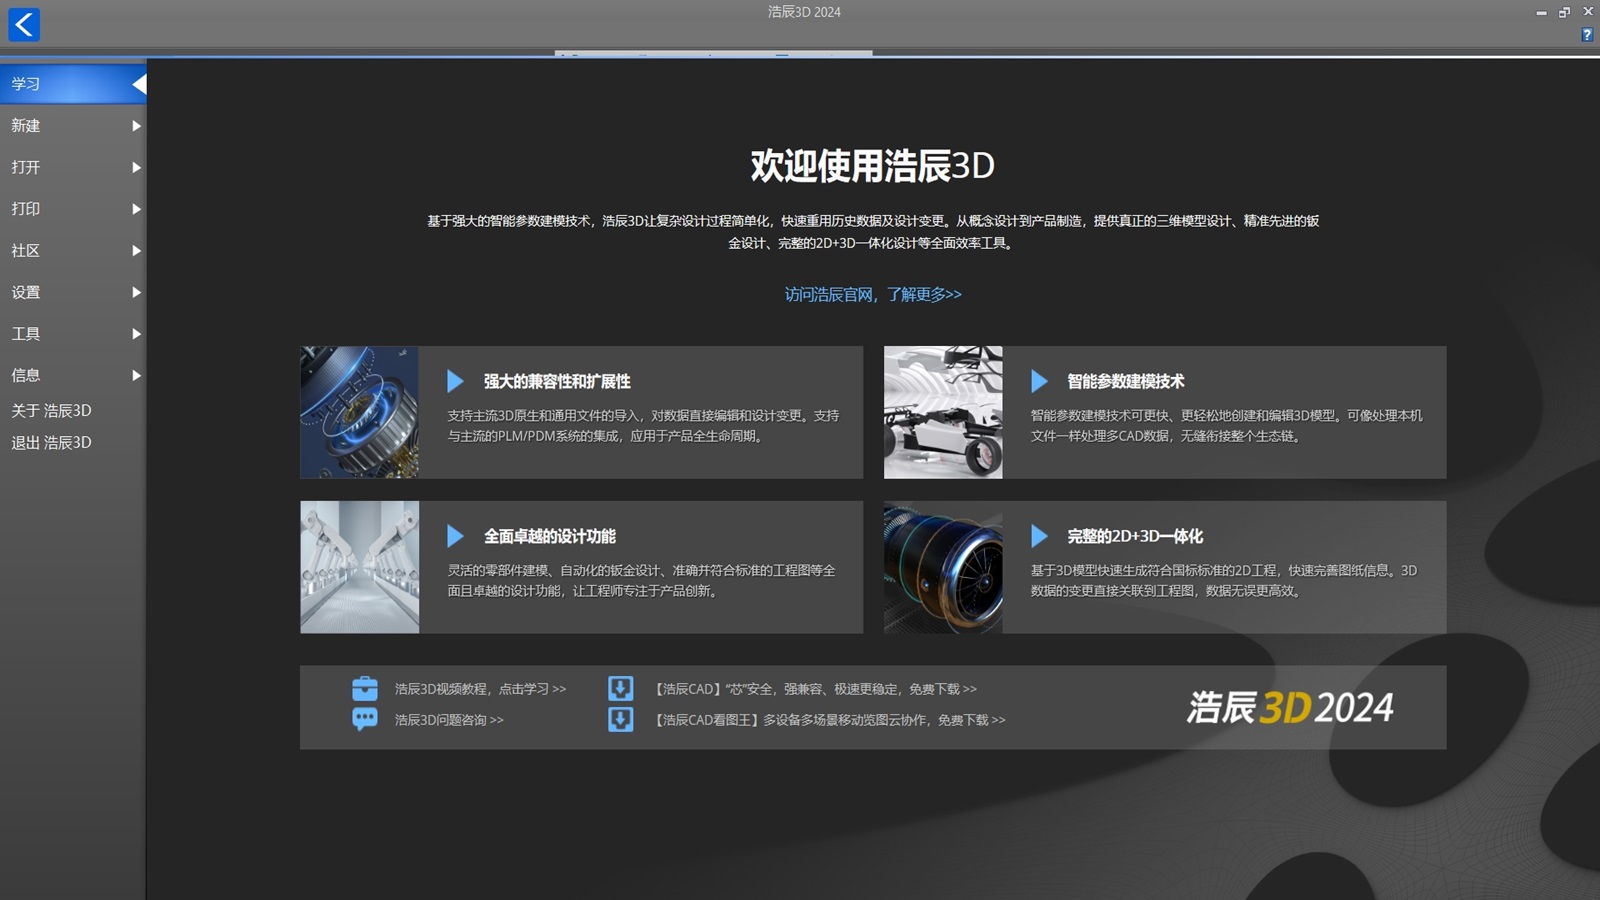
Task: Expand the 工具 submenu arrow
Action: click(x=136, y=334)
